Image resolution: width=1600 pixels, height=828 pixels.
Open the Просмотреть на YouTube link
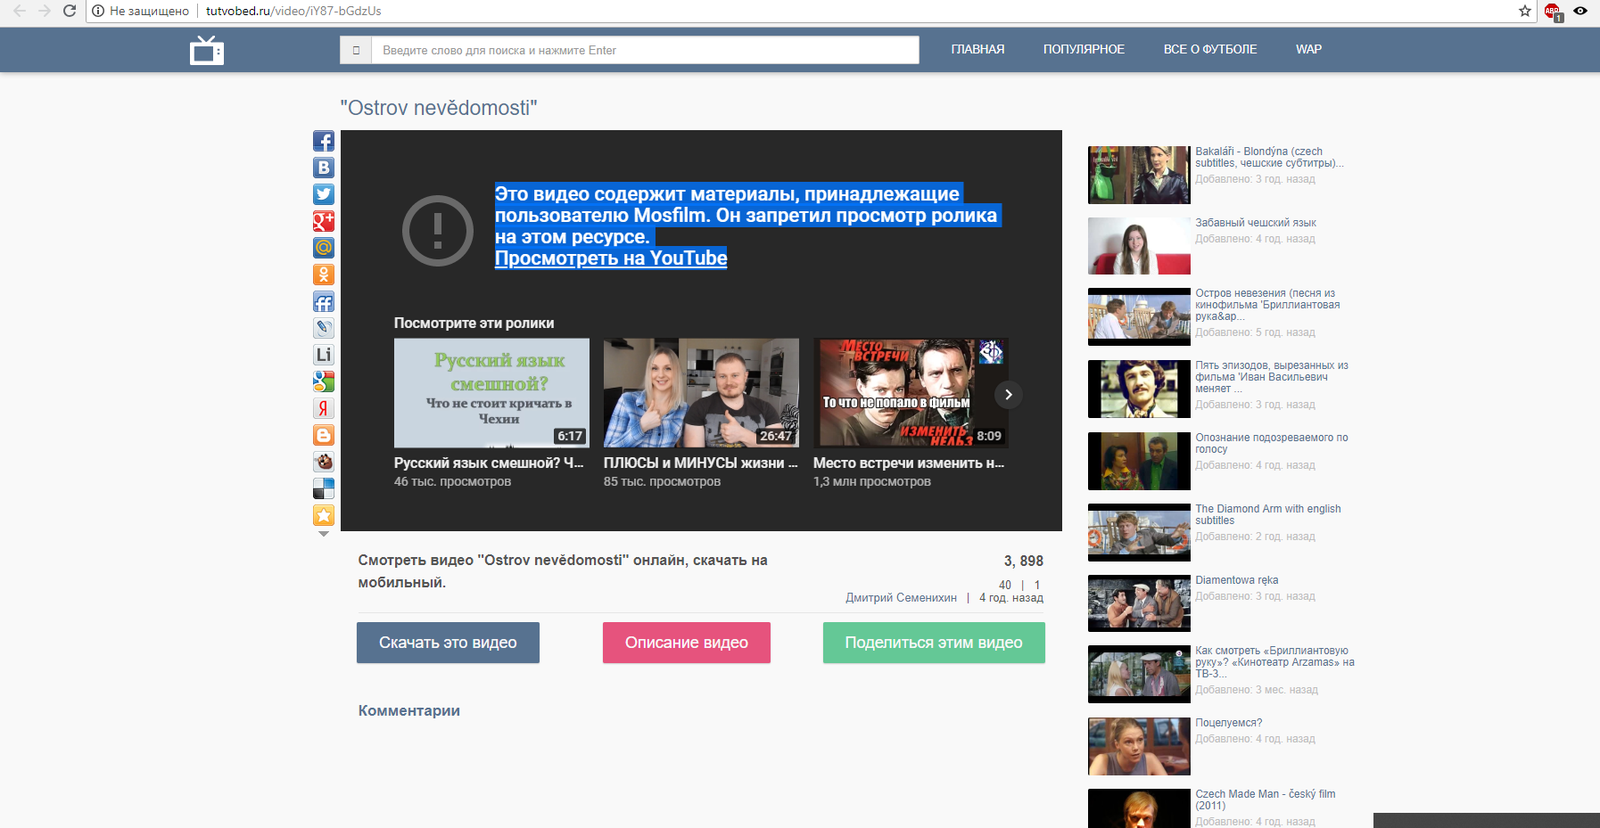pyautogui.click(x=610, y=258)
